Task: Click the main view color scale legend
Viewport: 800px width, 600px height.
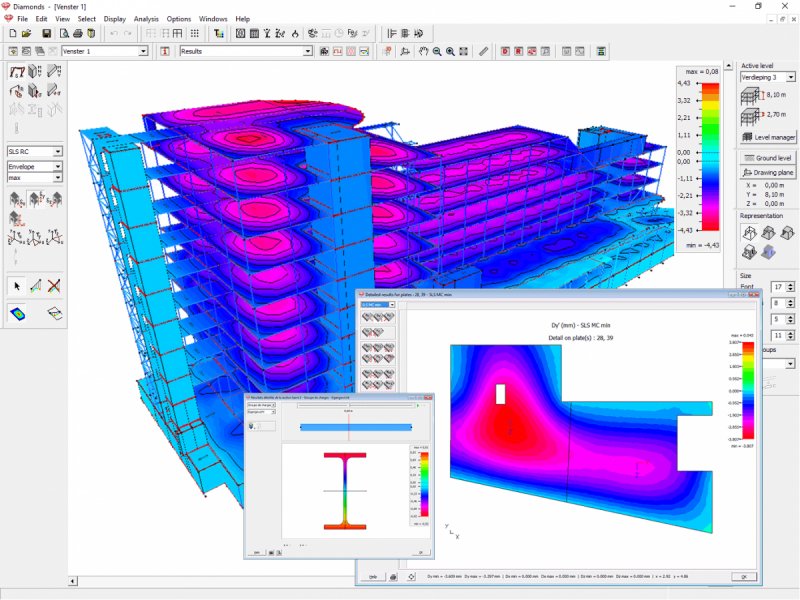Action: click(710, 157)
